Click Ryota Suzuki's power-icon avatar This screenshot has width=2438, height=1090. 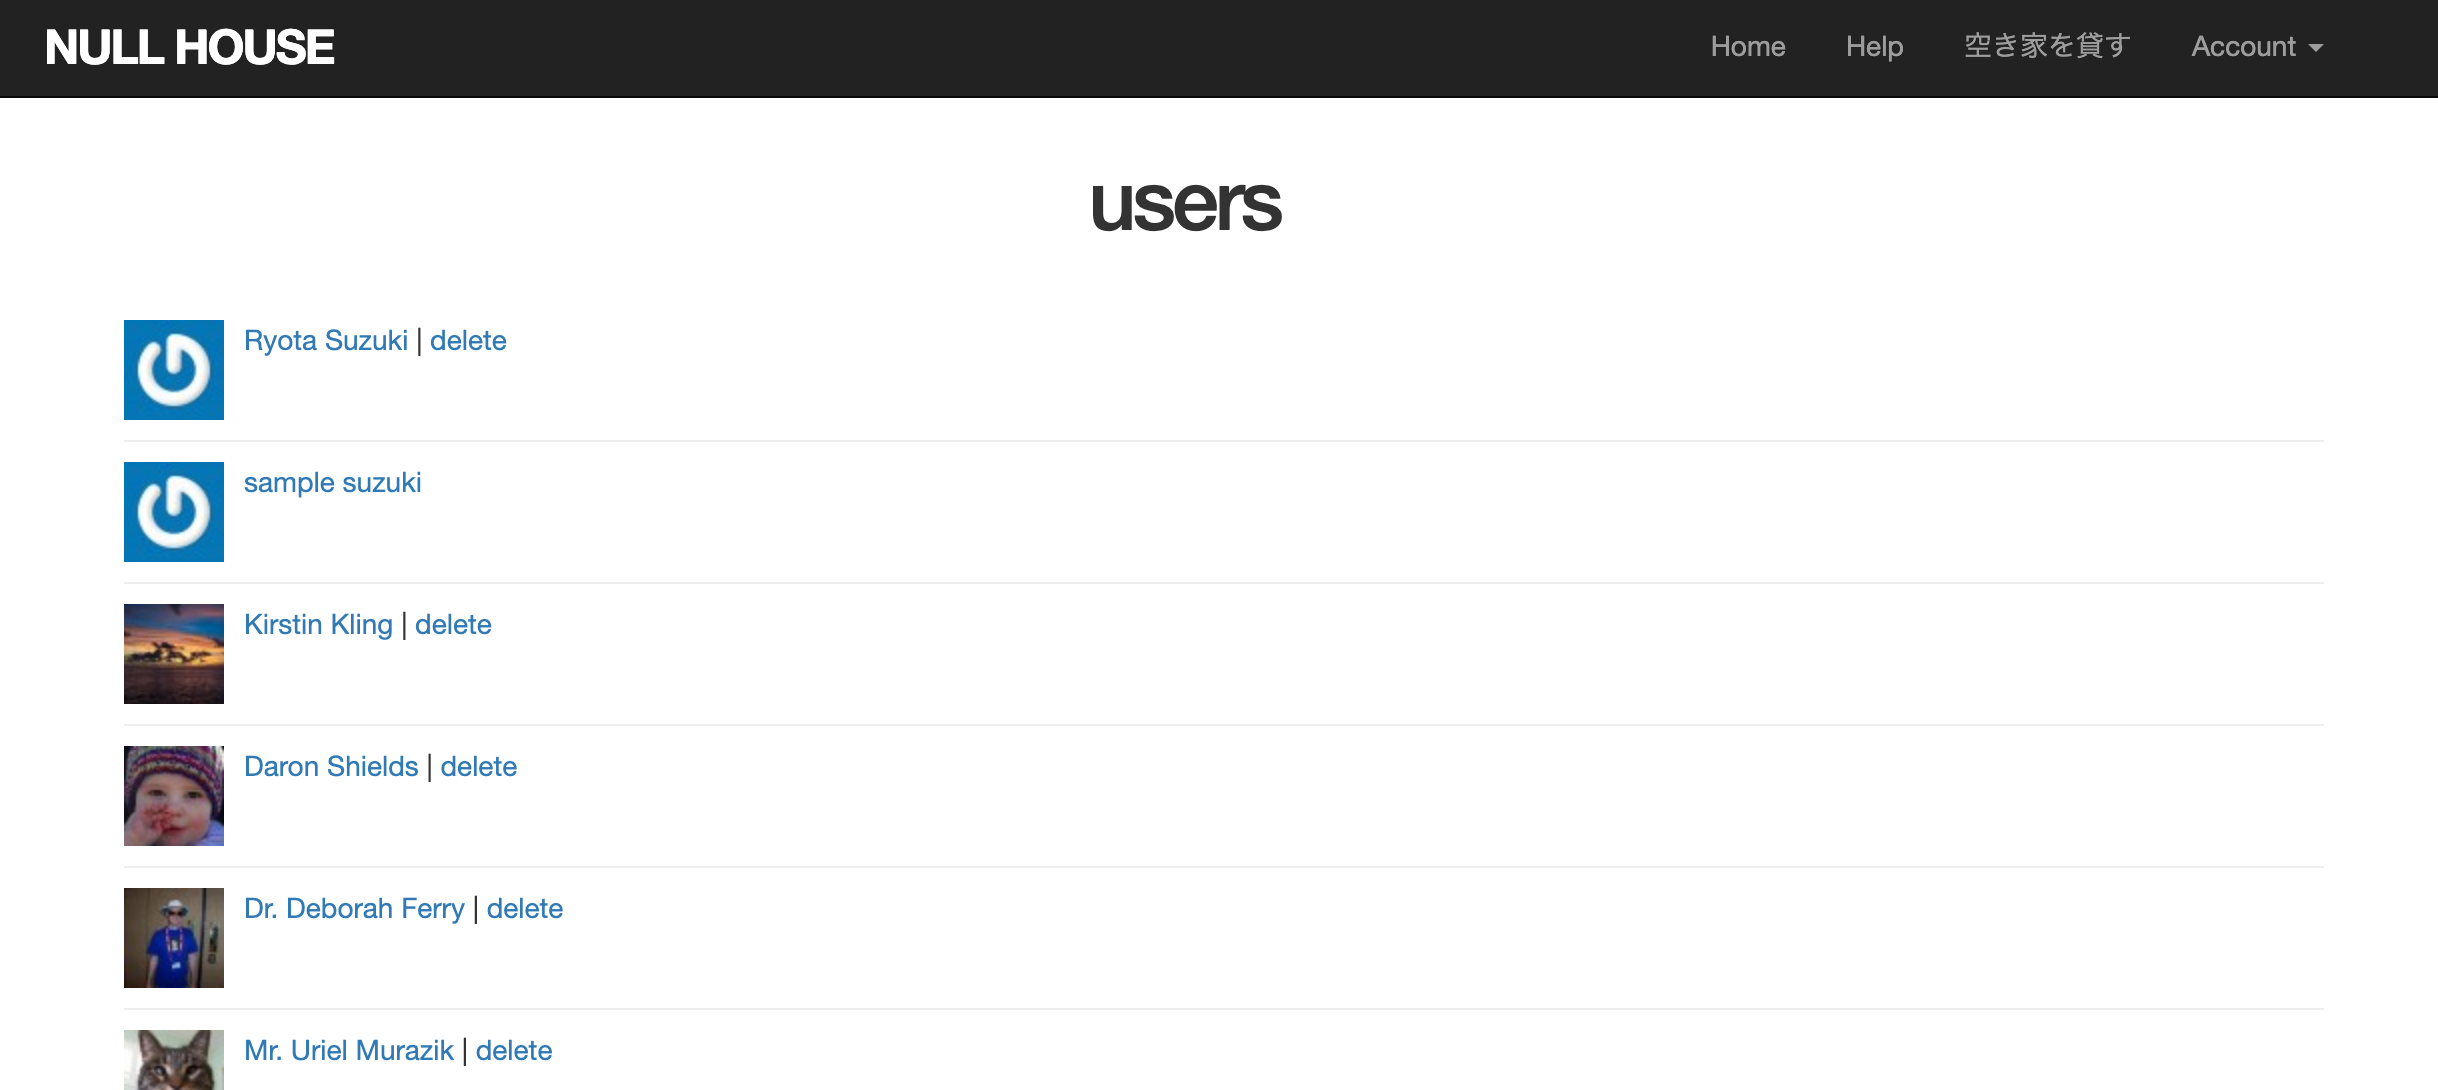click(x=174, y=370)
